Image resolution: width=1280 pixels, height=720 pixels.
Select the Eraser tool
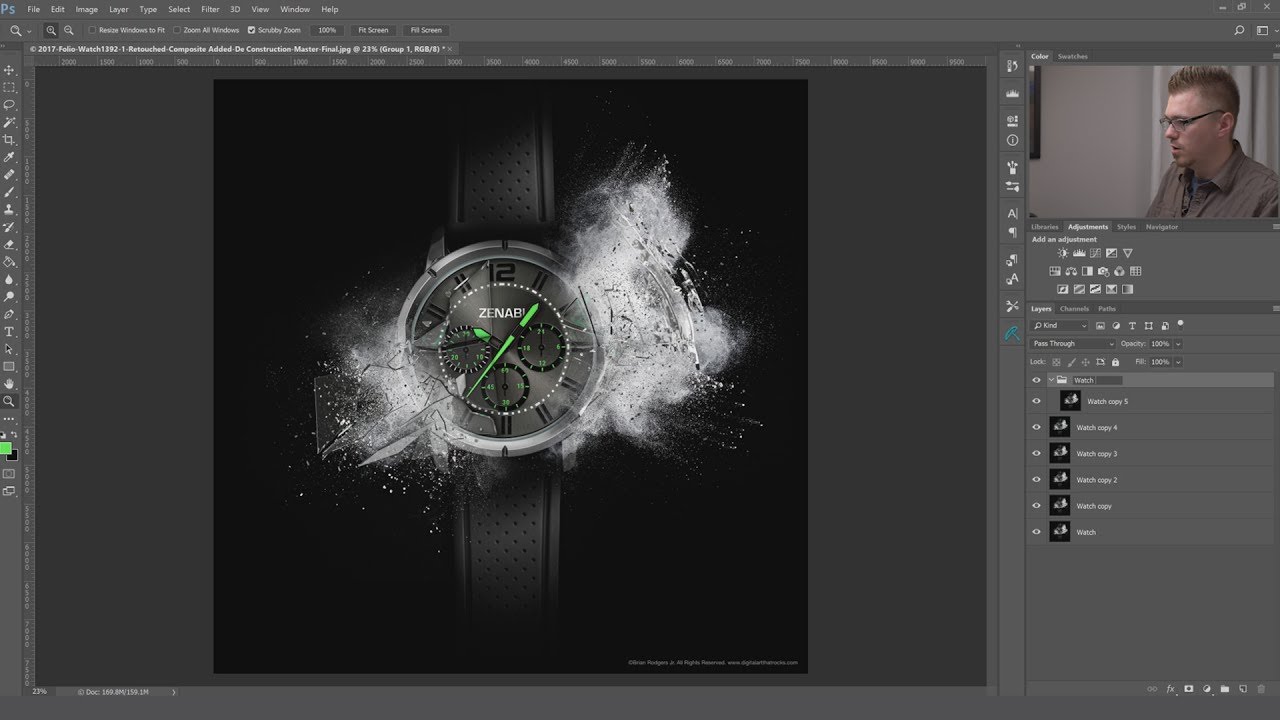click(x=9, y=244)
